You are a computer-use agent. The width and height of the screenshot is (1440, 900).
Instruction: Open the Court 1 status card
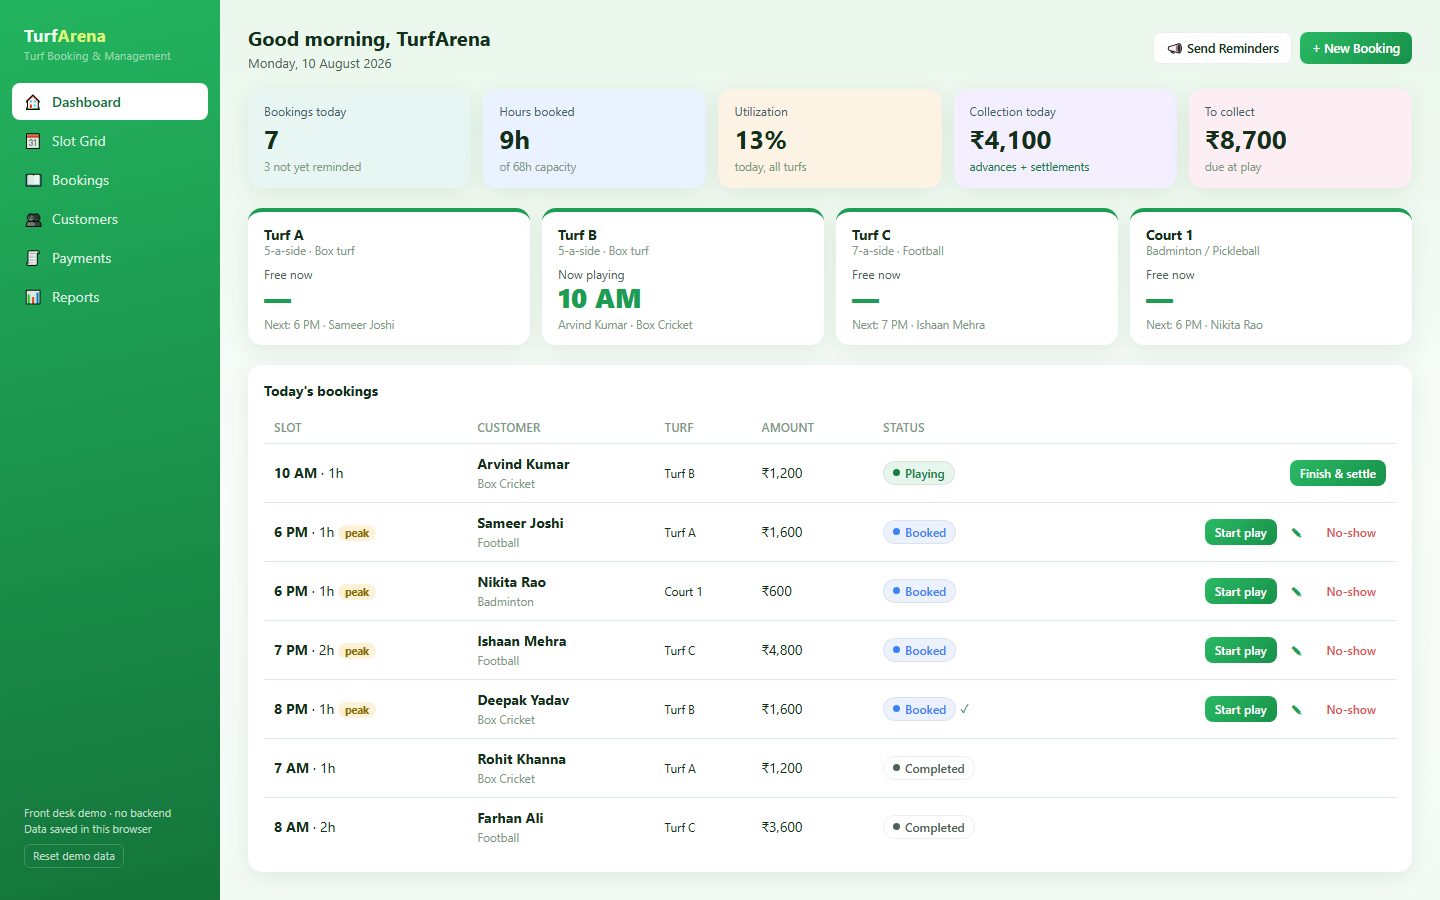point(1271,277)
